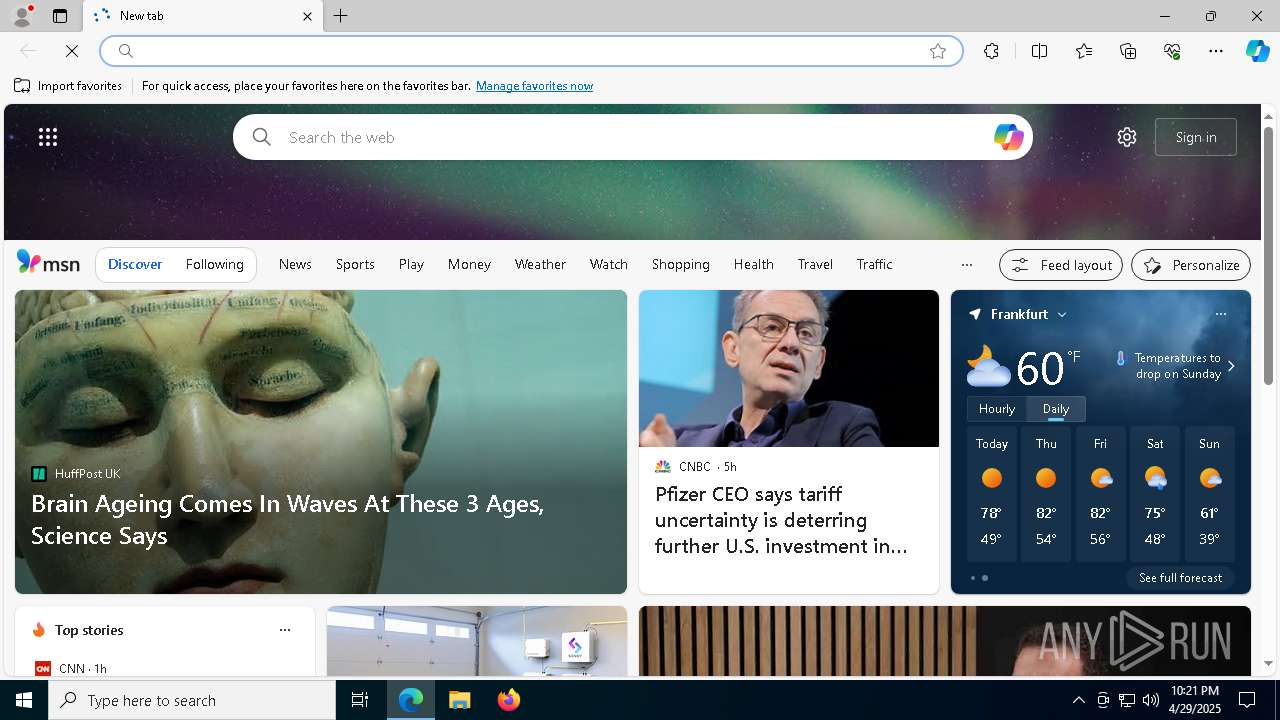Expand the Frankfurt location dropdown
The height and width of the screenshot is (720, 1280).
1062,315
